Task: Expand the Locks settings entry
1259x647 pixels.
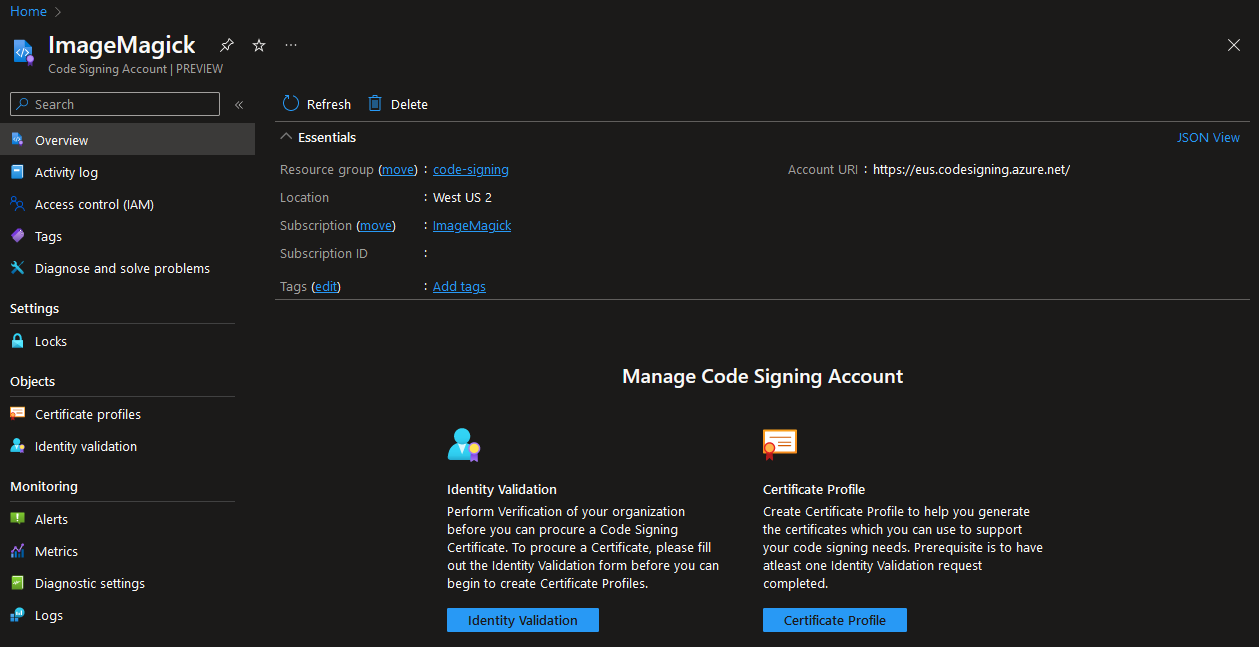Action: tap(52, 341)
